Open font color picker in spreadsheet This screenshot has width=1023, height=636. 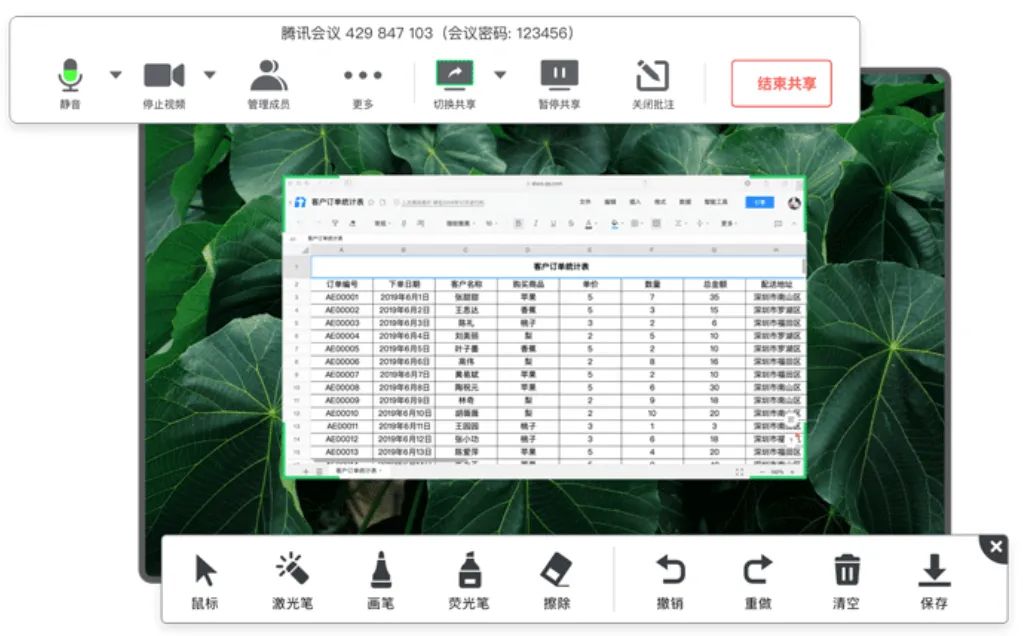589,224
